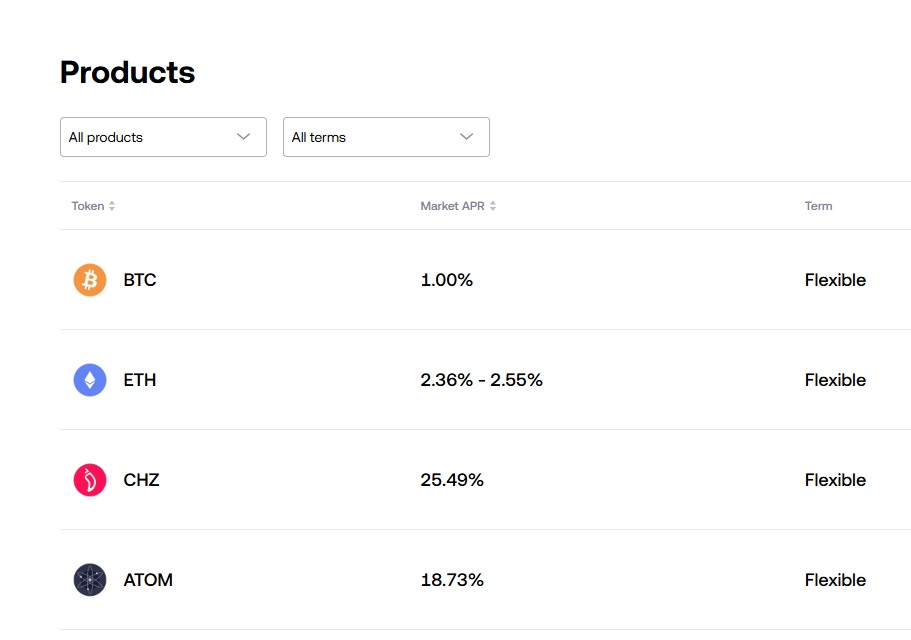
Task: Click the Market APR column header
Action: pos(452,206)
